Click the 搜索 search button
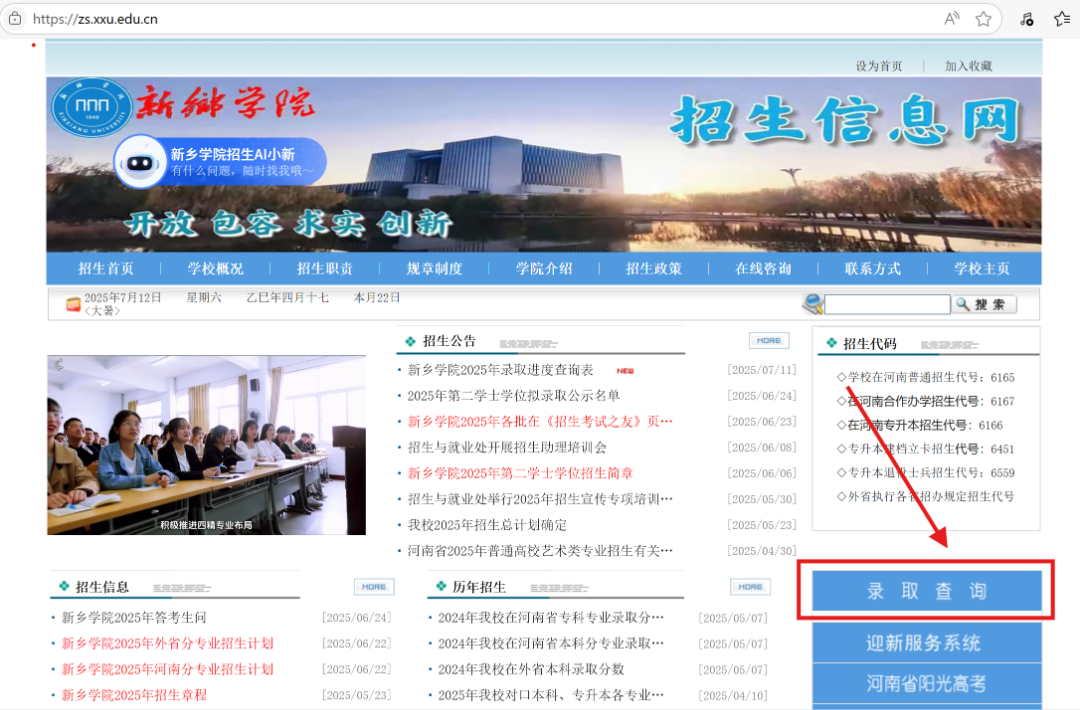The image size is (1080, 710). tap(984, 304)
